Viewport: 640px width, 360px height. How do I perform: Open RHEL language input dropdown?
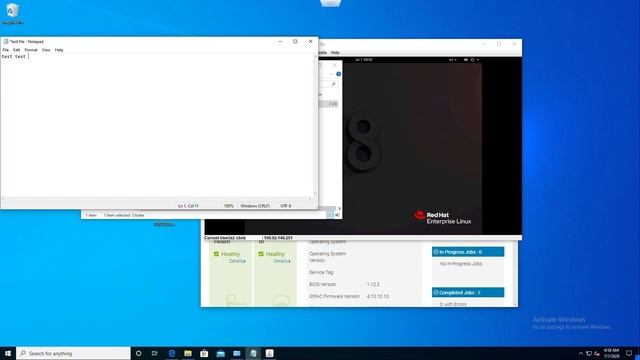tap(452, 60)
